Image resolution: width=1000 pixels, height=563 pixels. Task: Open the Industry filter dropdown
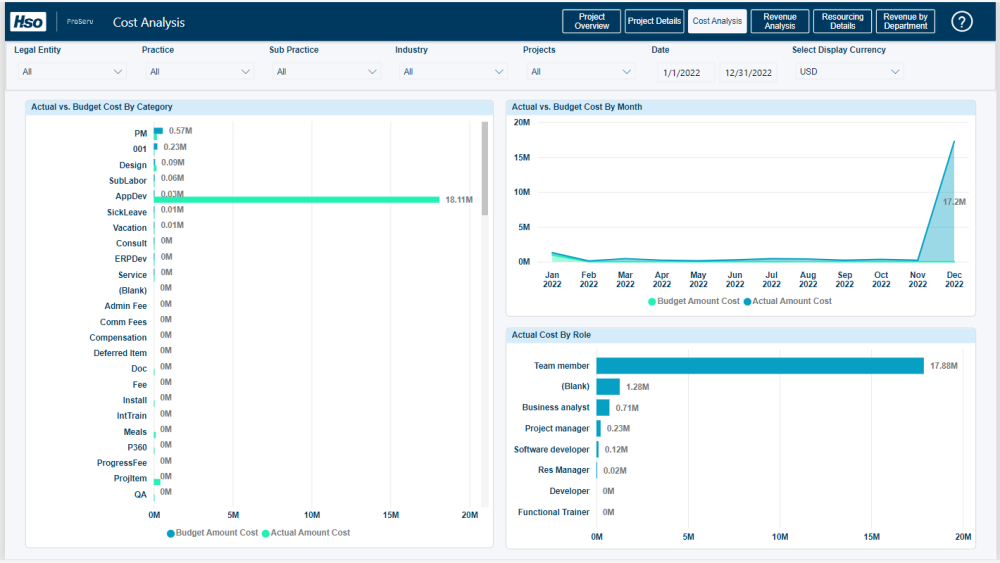click(454, 72)
